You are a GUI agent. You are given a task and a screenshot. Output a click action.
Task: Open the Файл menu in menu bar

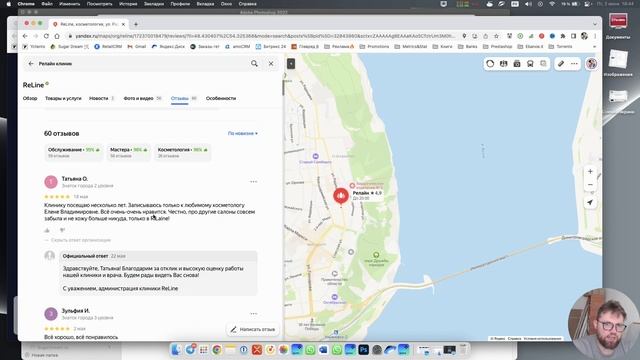tap(47, 4)
